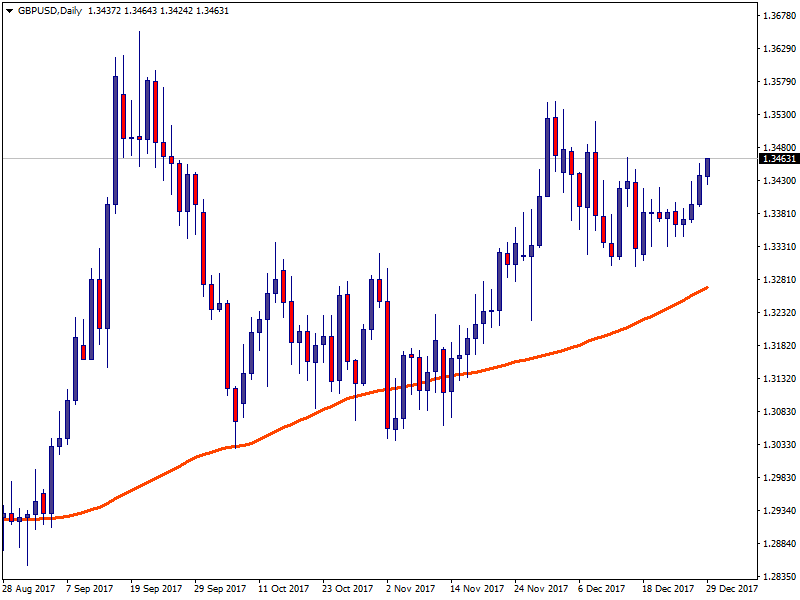This screenshot has height=600, width=800.
Task: Click the 24 Nov 2017 date label
Action: (539, 589)
